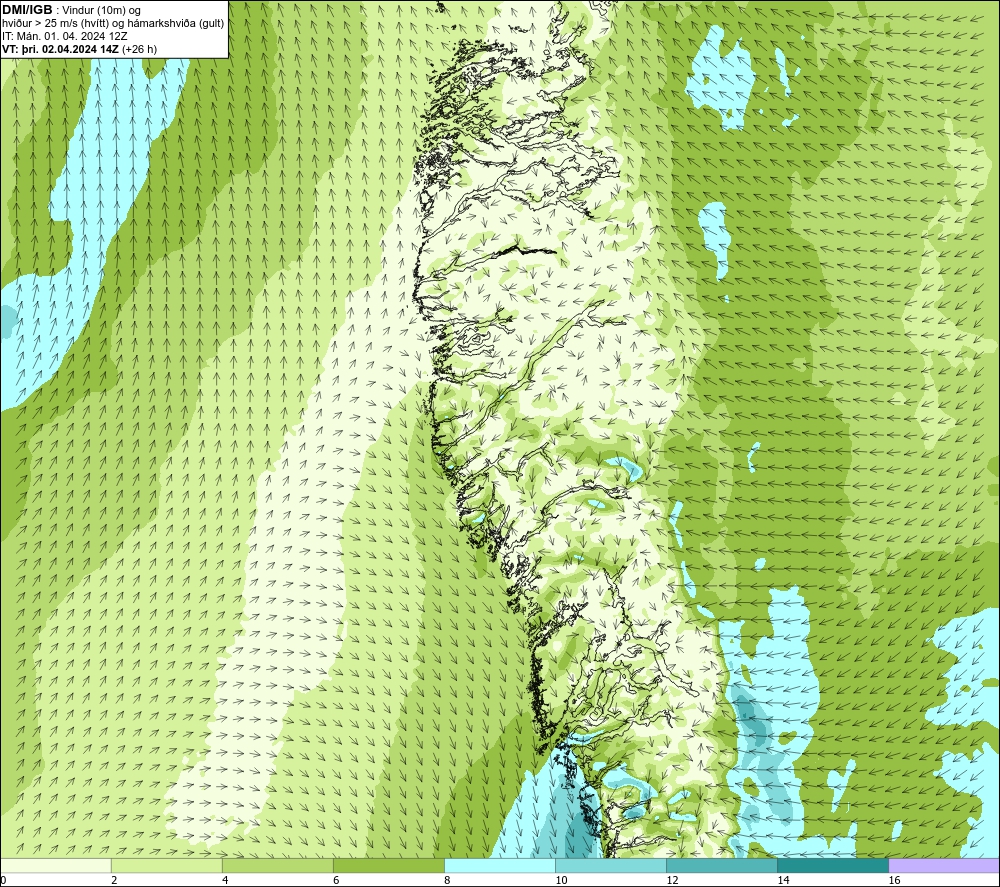Click the 2–4 m/s light green swatch
The width and height of the screenshot is (1000, 887).
(166, 865)
